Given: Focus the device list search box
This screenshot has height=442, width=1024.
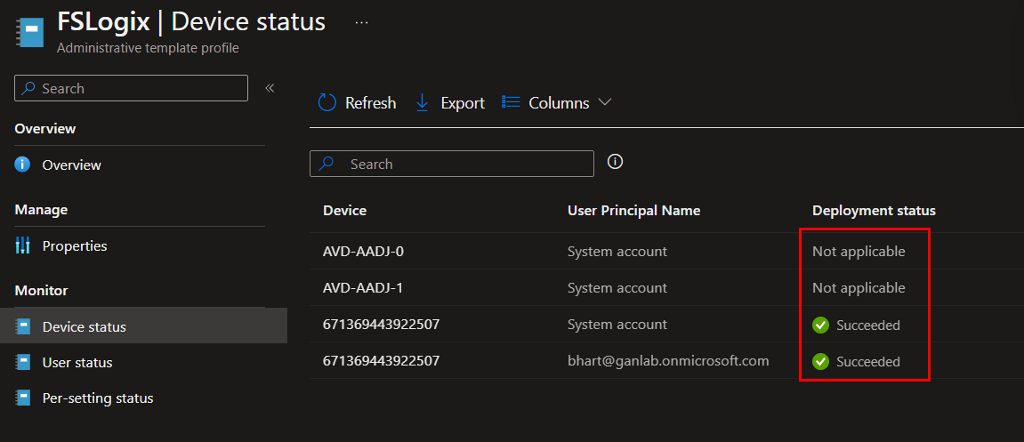Looking at the screenshot, I should point(460,164).
